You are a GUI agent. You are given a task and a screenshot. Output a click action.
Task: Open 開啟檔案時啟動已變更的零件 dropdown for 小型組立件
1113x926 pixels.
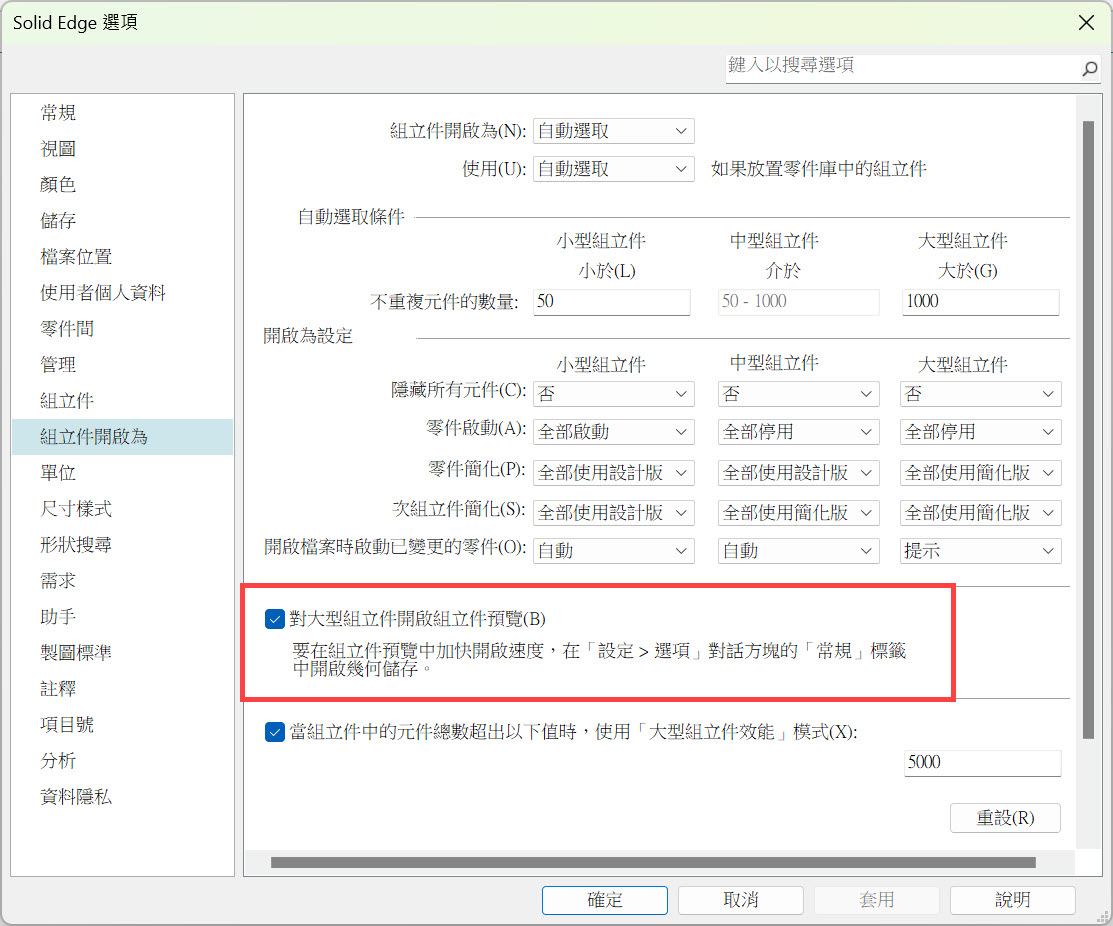coord(613,551)
